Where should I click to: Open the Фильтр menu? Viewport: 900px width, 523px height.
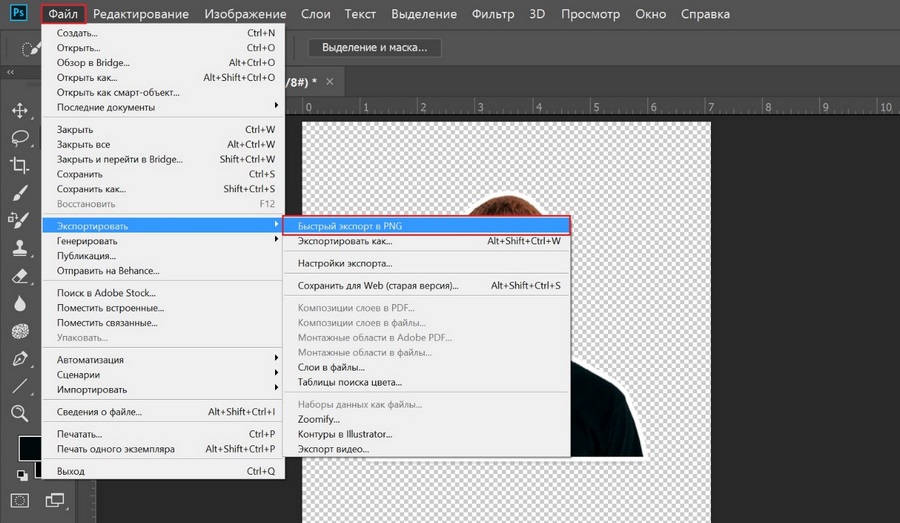tap(494, 15)
